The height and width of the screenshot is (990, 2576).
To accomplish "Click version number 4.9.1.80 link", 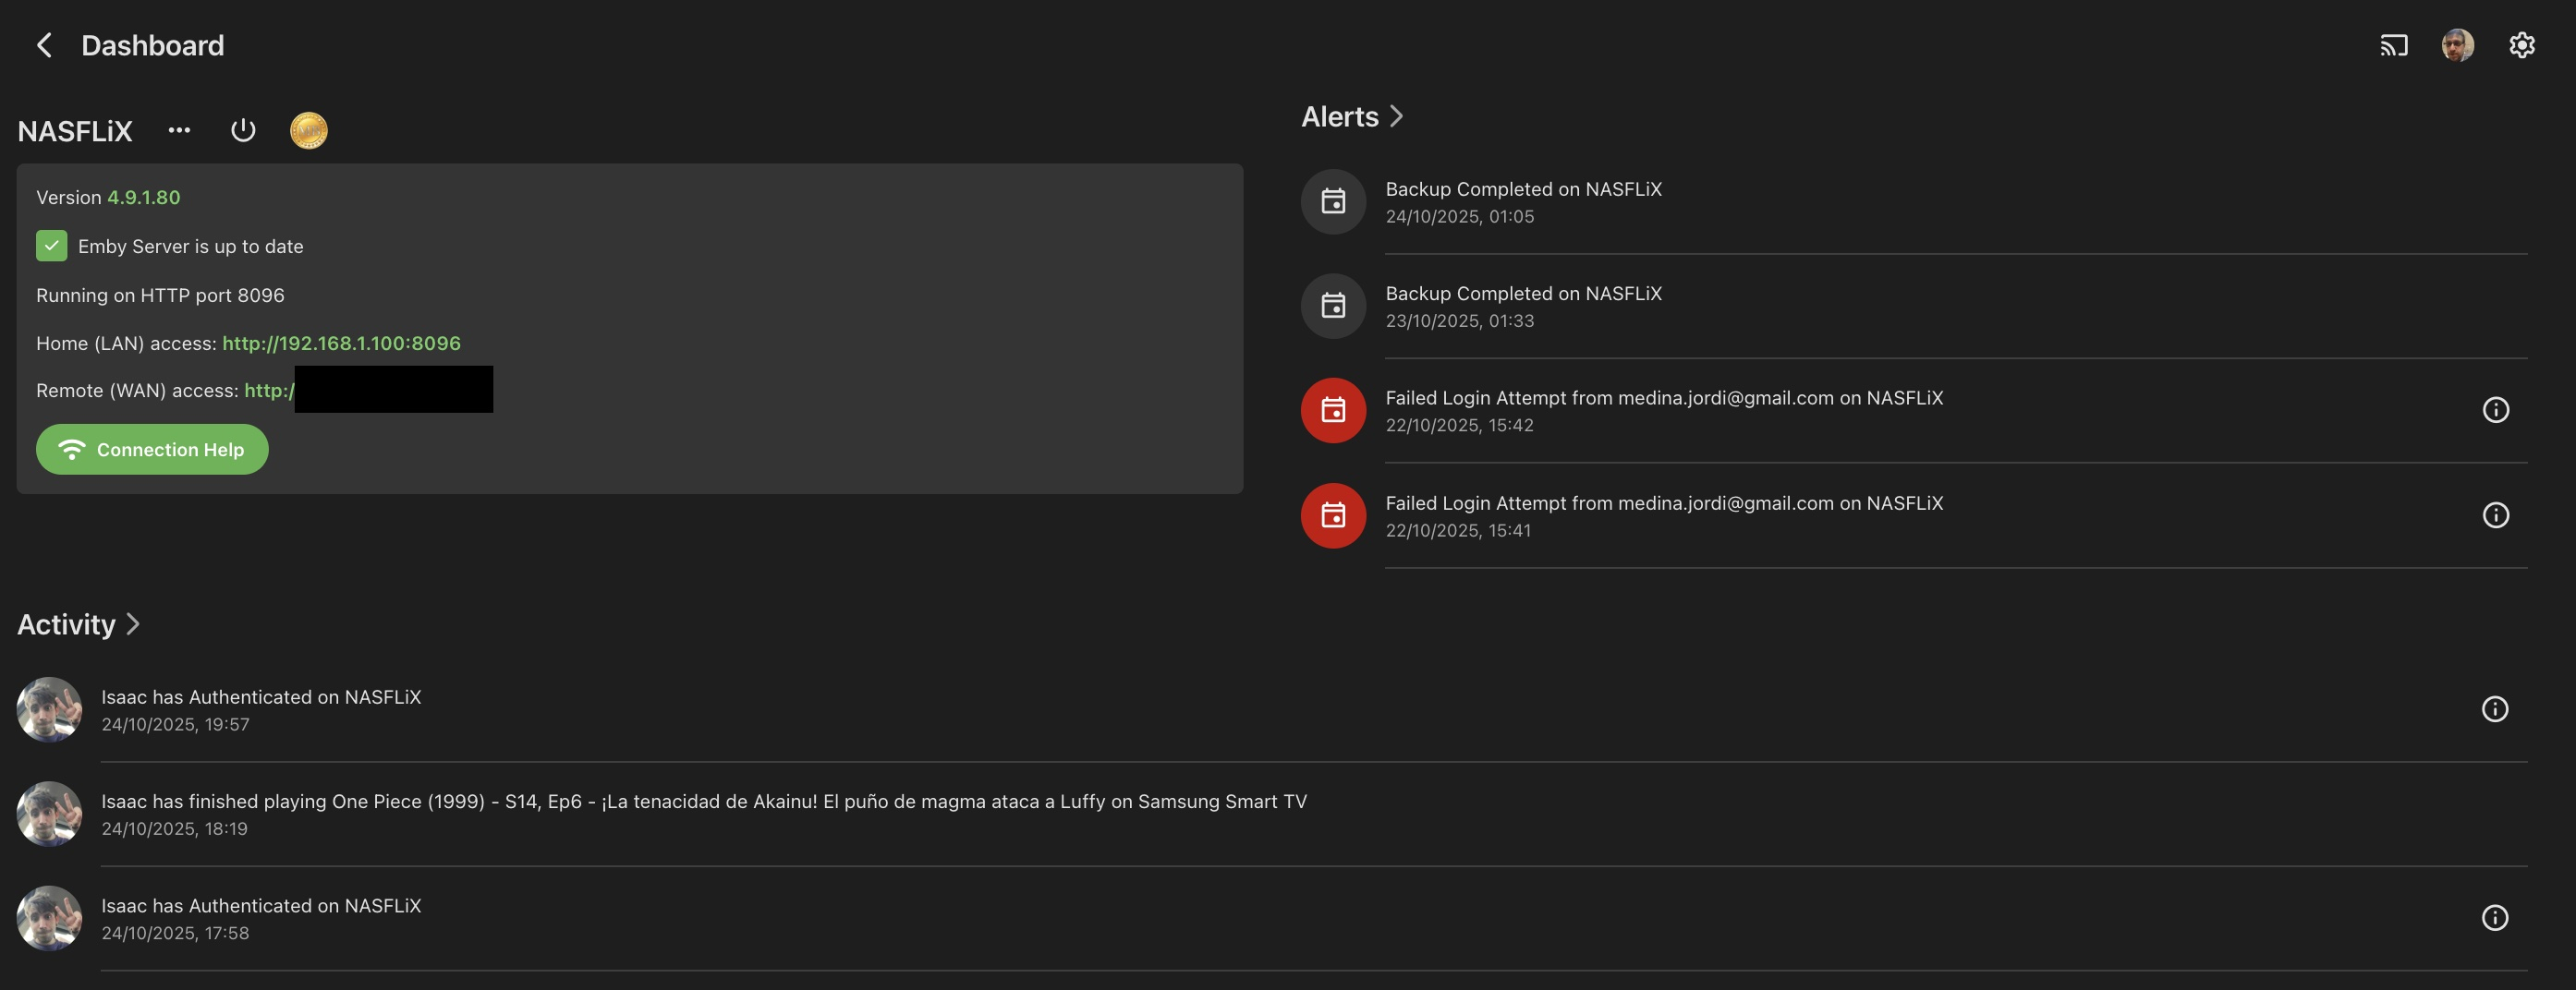I will [x=143, y=197].
